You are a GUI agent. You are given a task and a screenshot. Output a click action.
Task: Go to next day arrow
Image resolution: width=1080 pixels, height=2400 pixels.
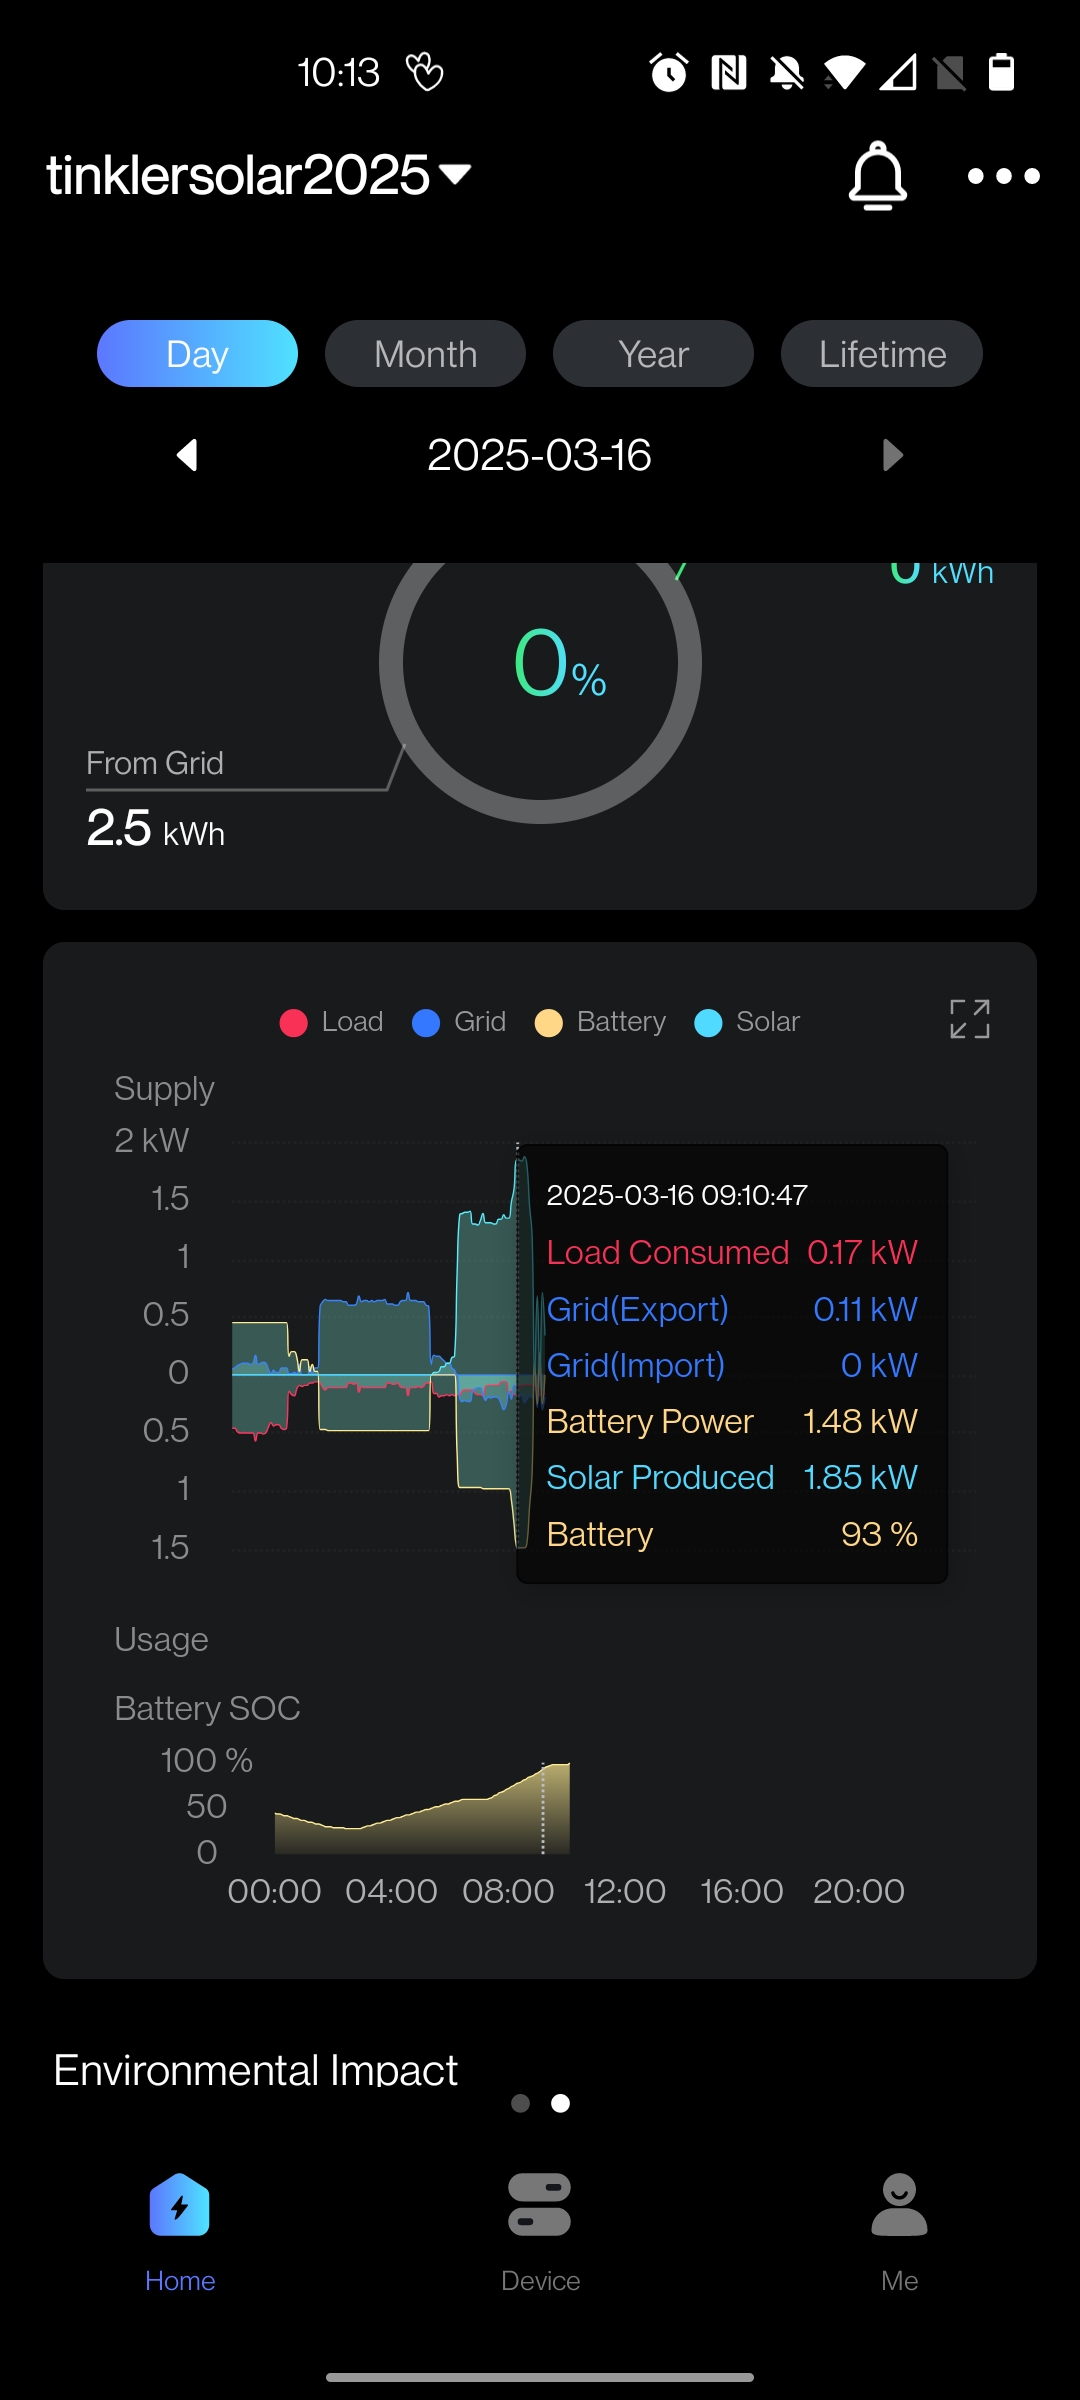[x=893, y=455]
